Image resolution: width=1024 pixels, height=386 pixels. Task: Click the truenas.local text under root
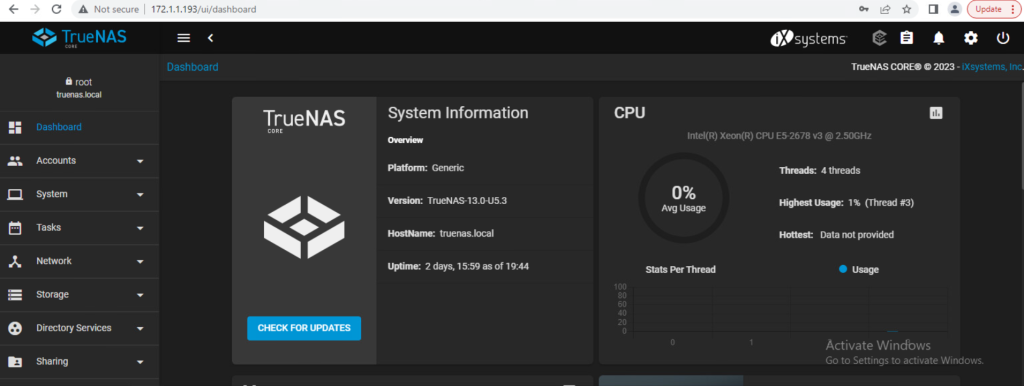click(79, 95)
